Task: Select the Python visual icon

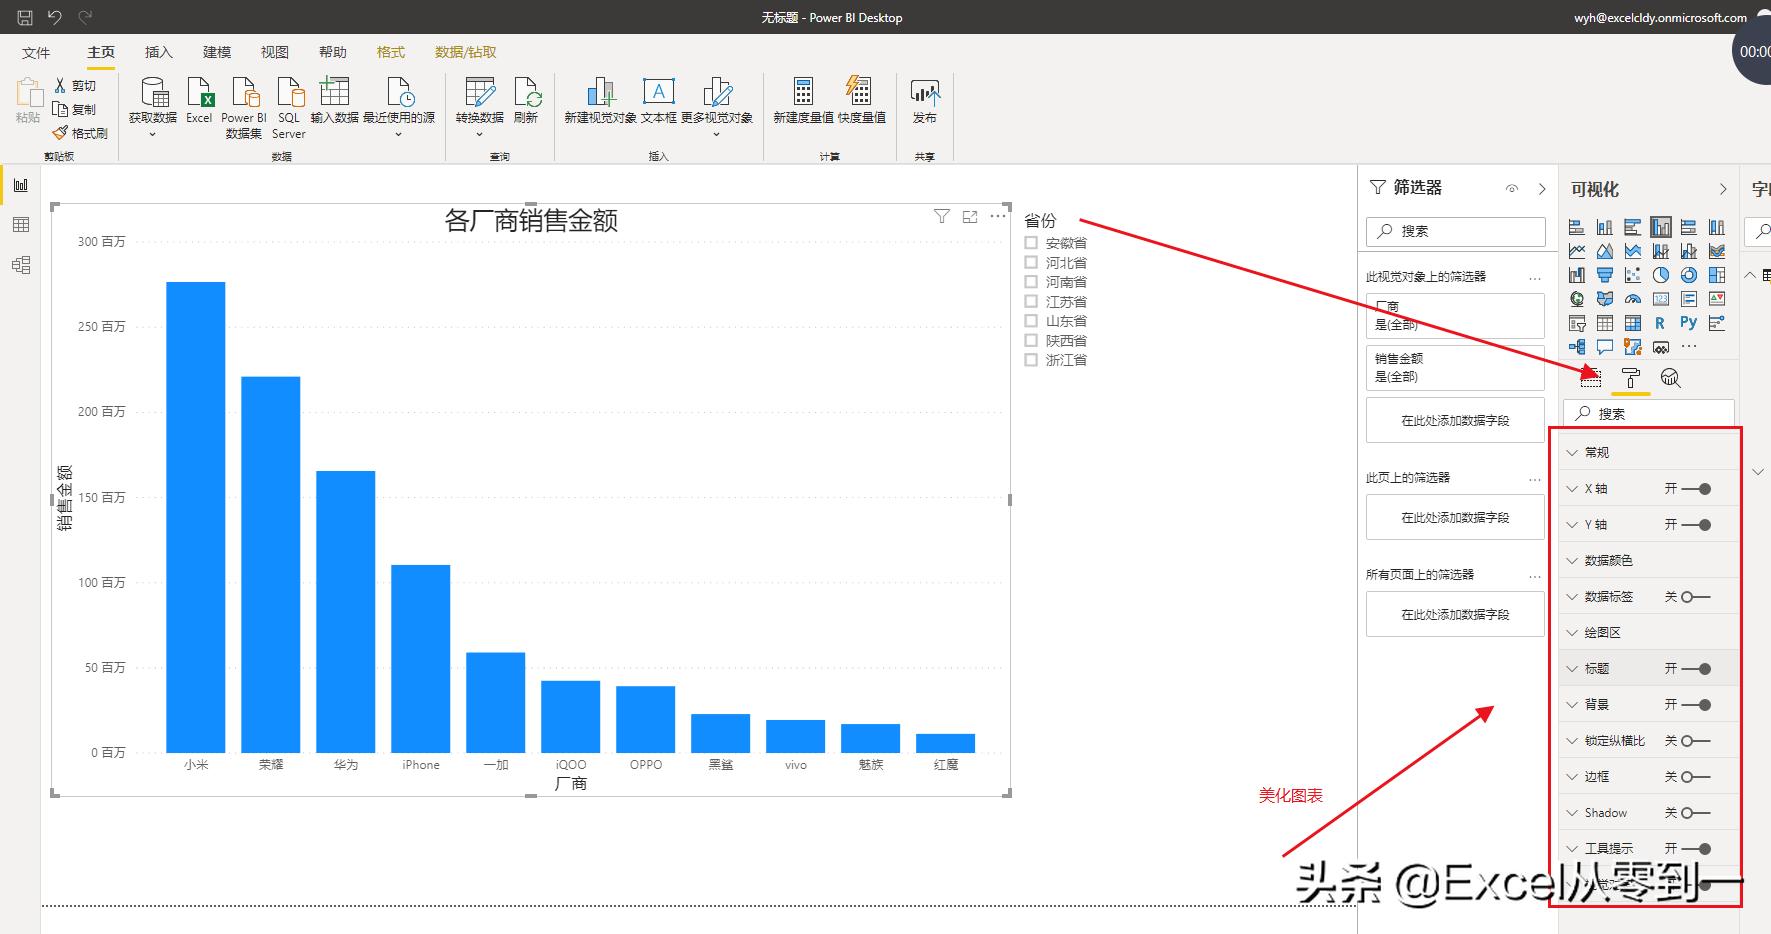Action: [x=1688, y=322]
